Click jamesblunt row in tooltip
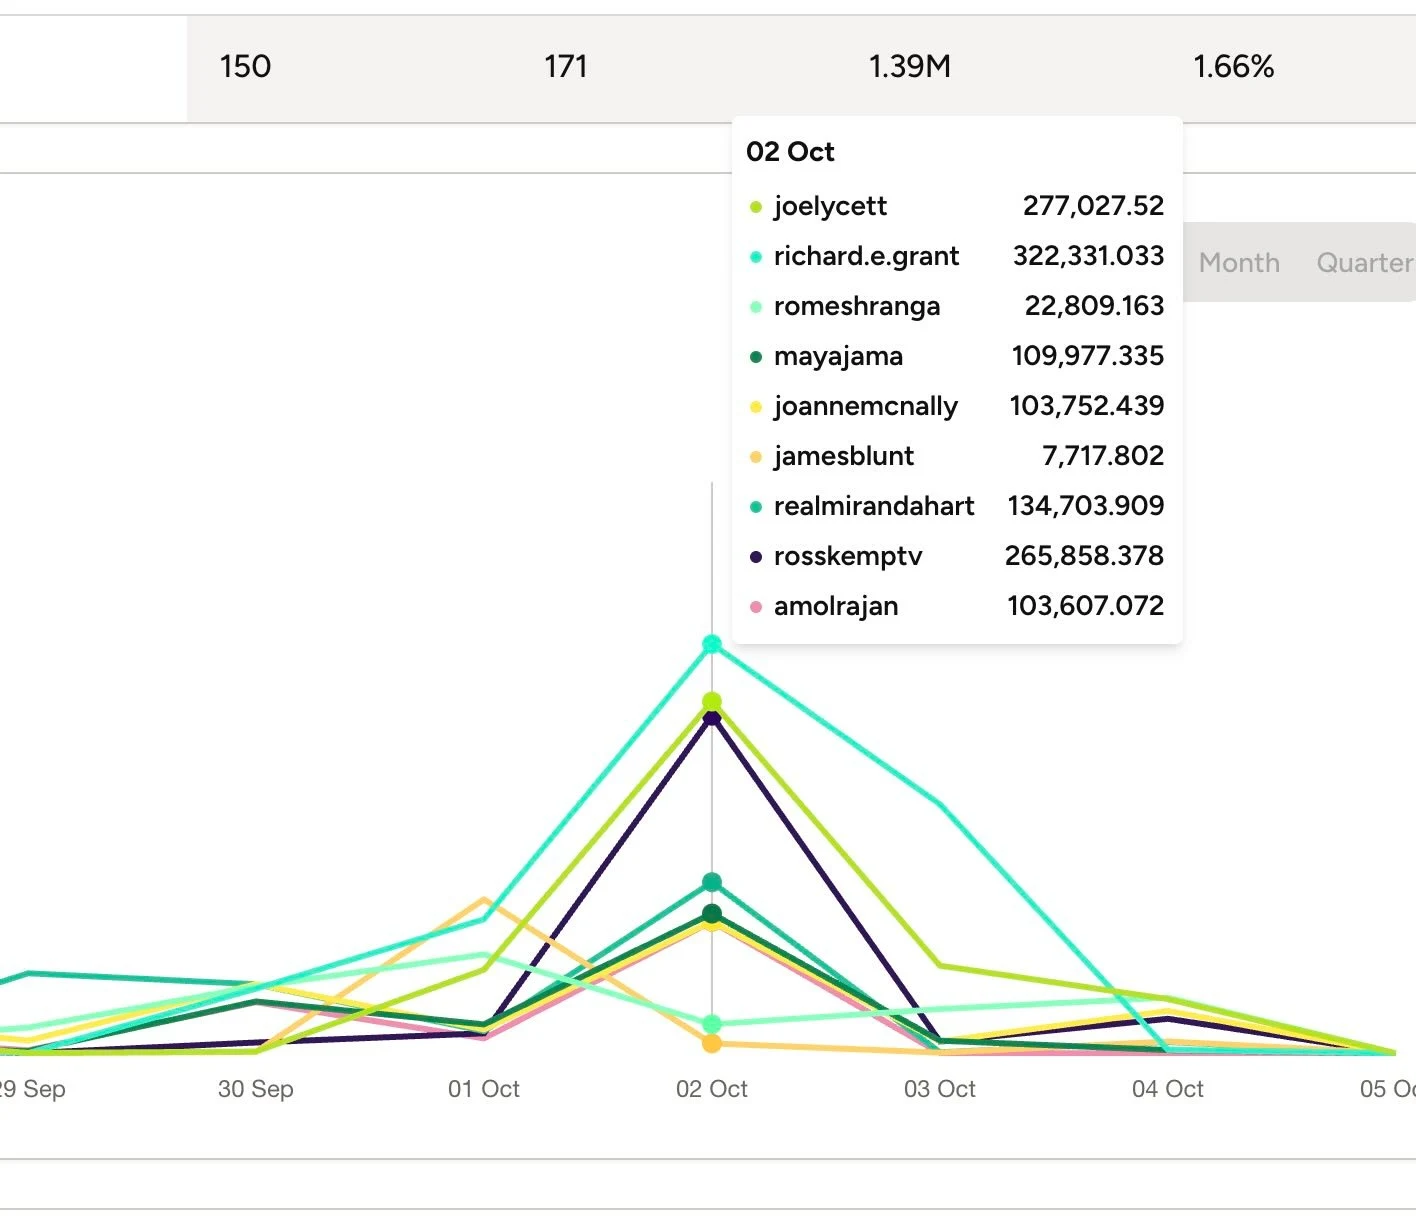Viewport: 1416px width, 1226px height. click(x=957, y=456)
